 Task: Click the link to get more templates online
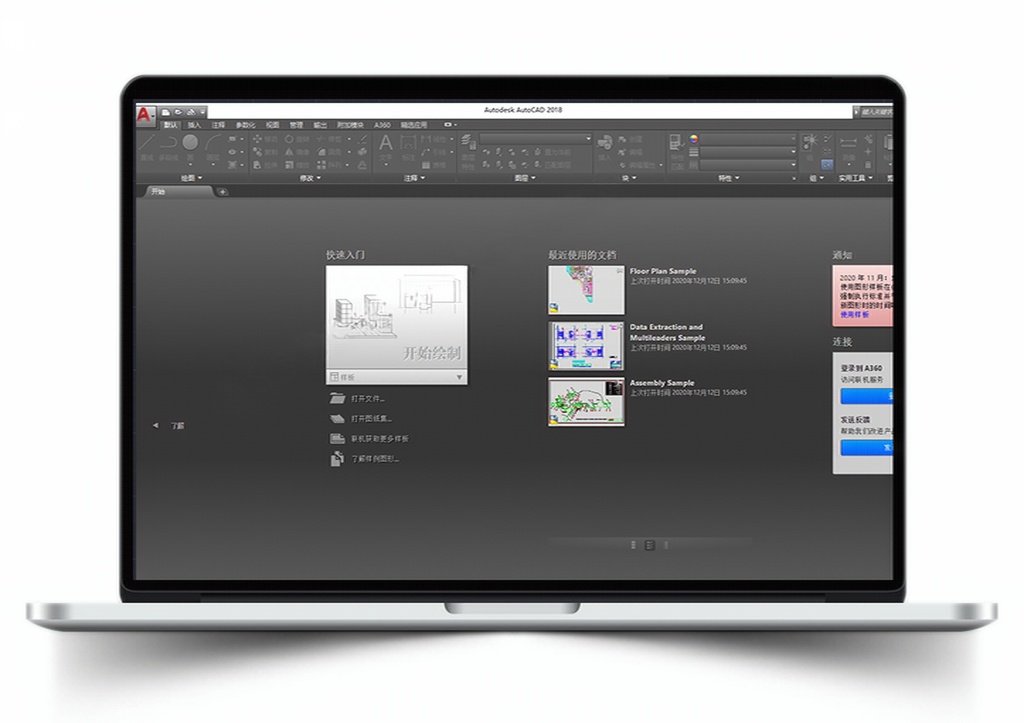pyautogui.click(x=380, y=439)
